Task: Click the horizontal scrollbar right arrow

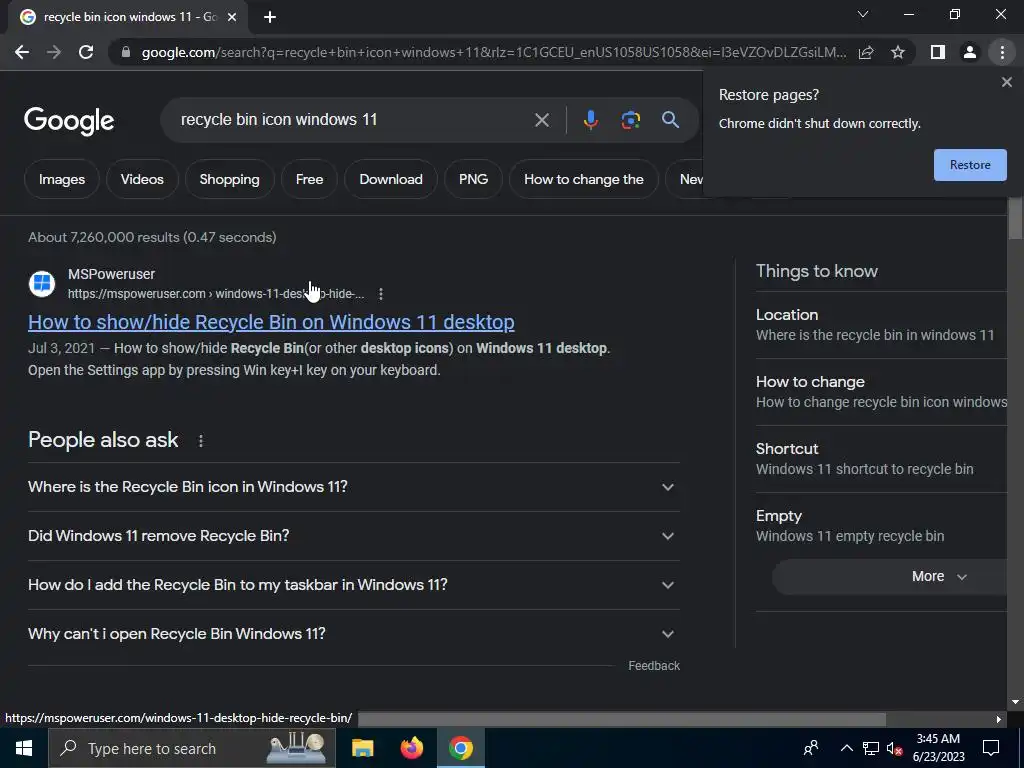Action: click(998, 719)
